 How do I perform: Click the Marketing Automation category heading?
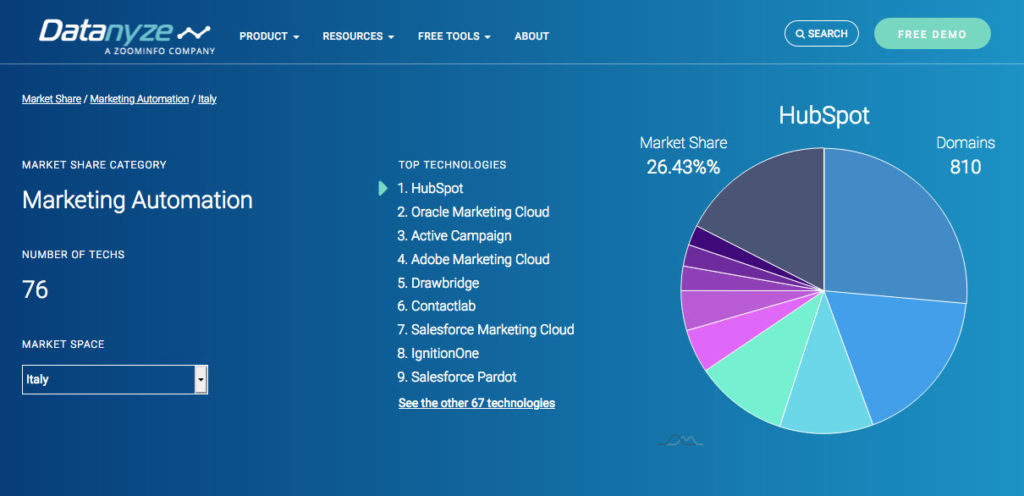pos(137,200)
